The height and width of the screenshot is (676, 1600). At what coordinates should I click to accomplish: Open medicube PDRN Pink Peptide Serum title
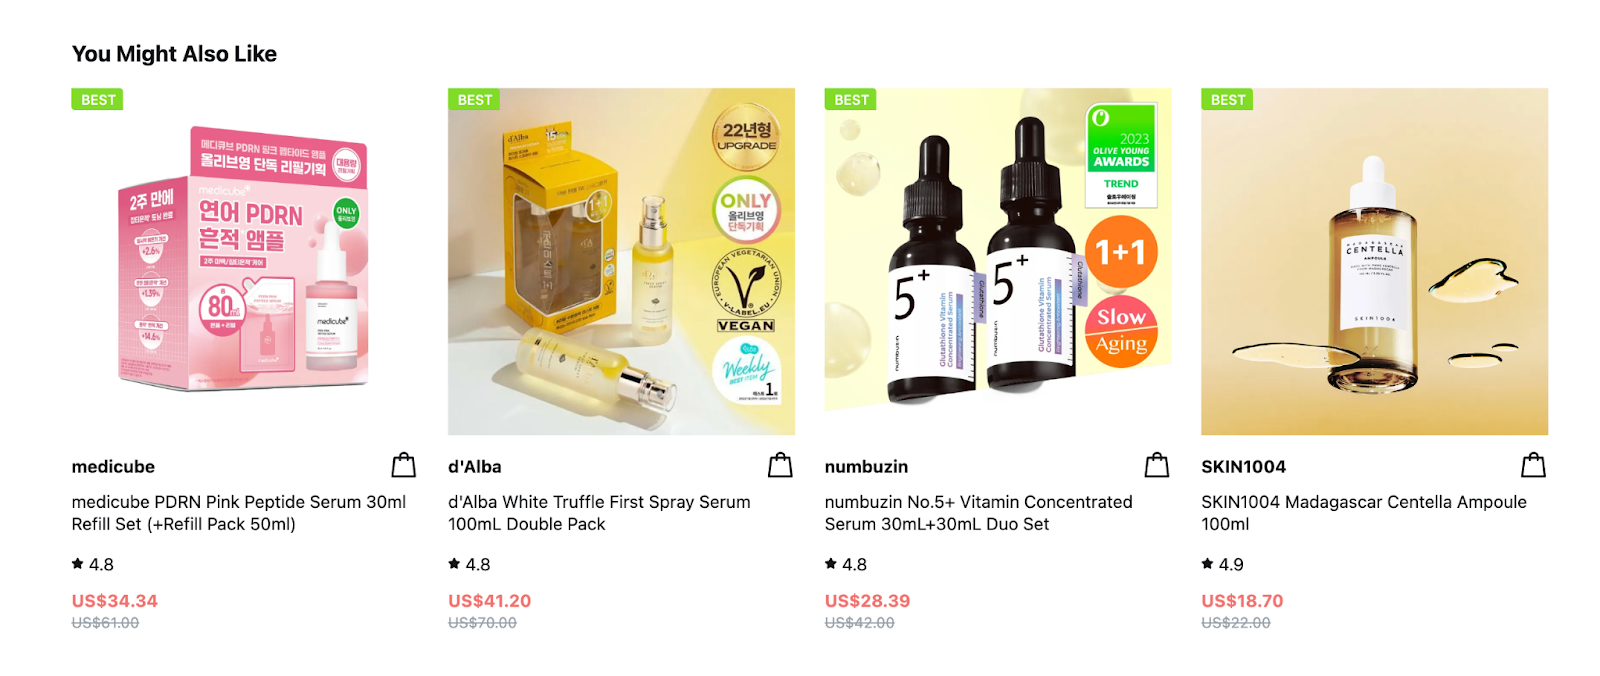[239, 513]
